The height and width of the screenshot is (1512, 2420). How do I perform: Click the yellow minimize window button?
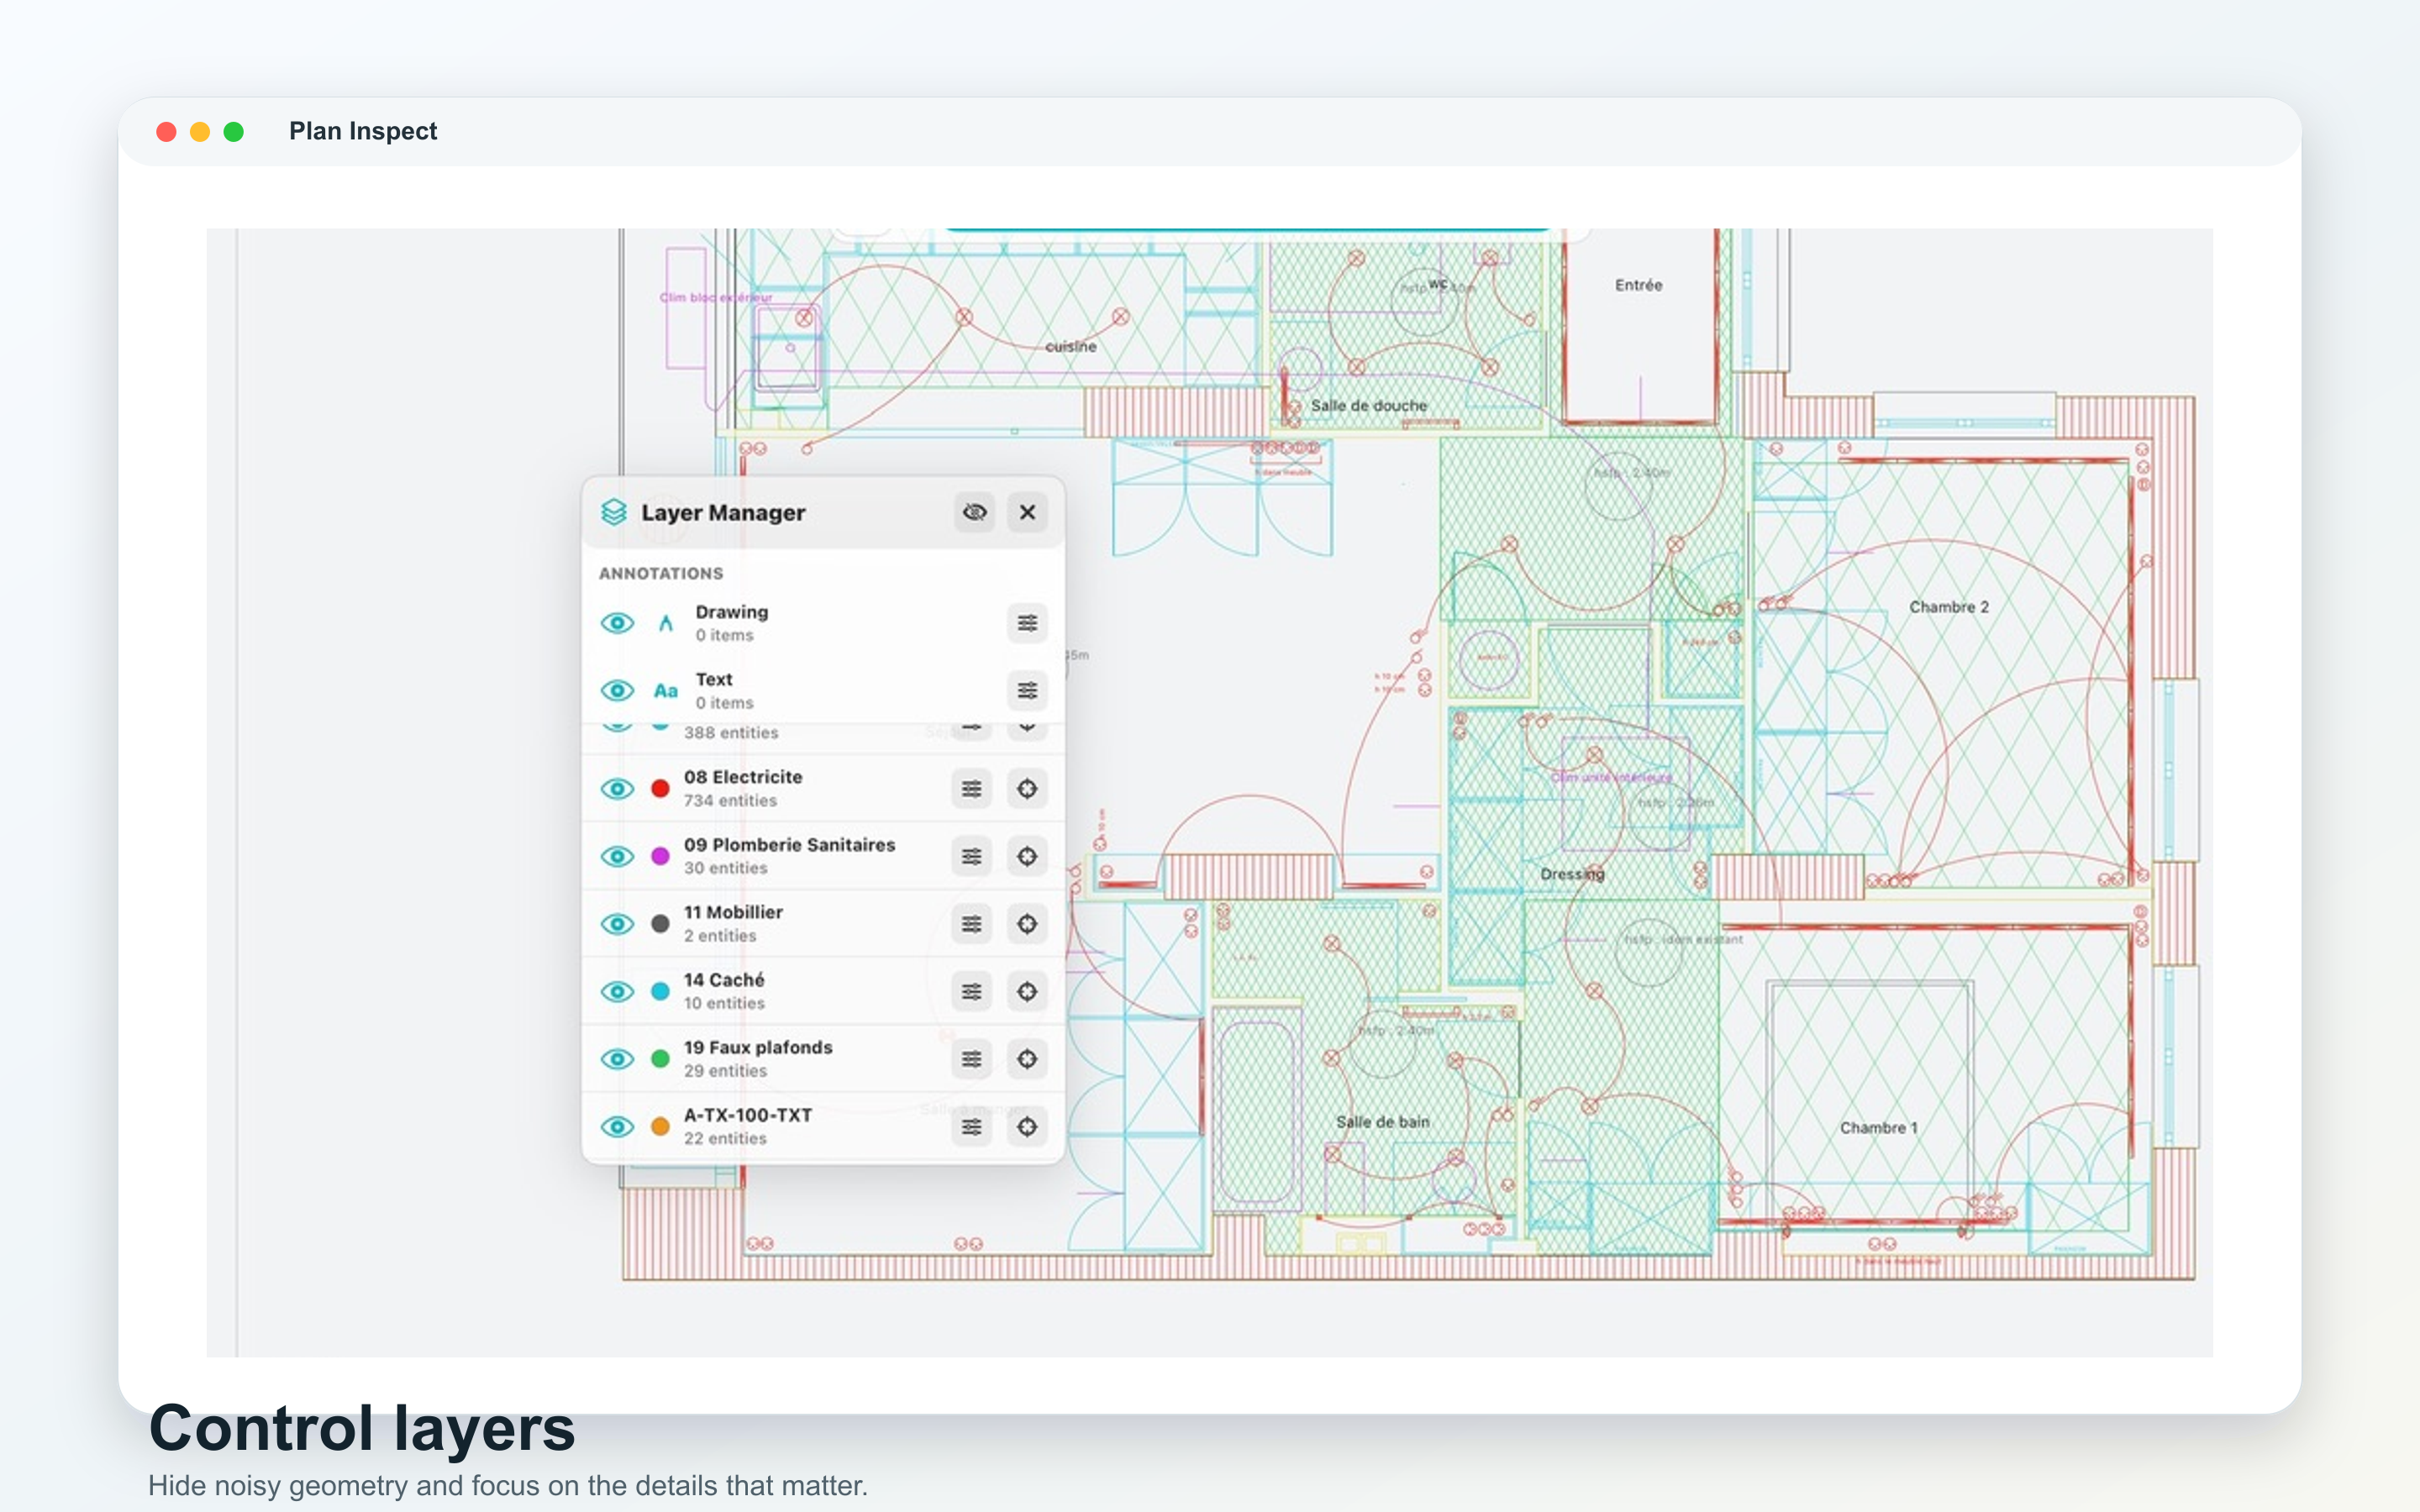(x=200, y=132)
